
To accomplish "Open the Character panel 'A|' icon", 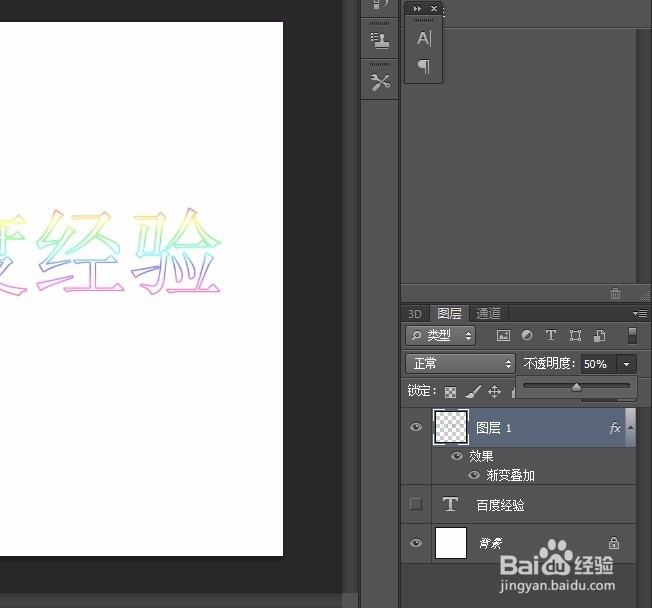I will 424,38.
